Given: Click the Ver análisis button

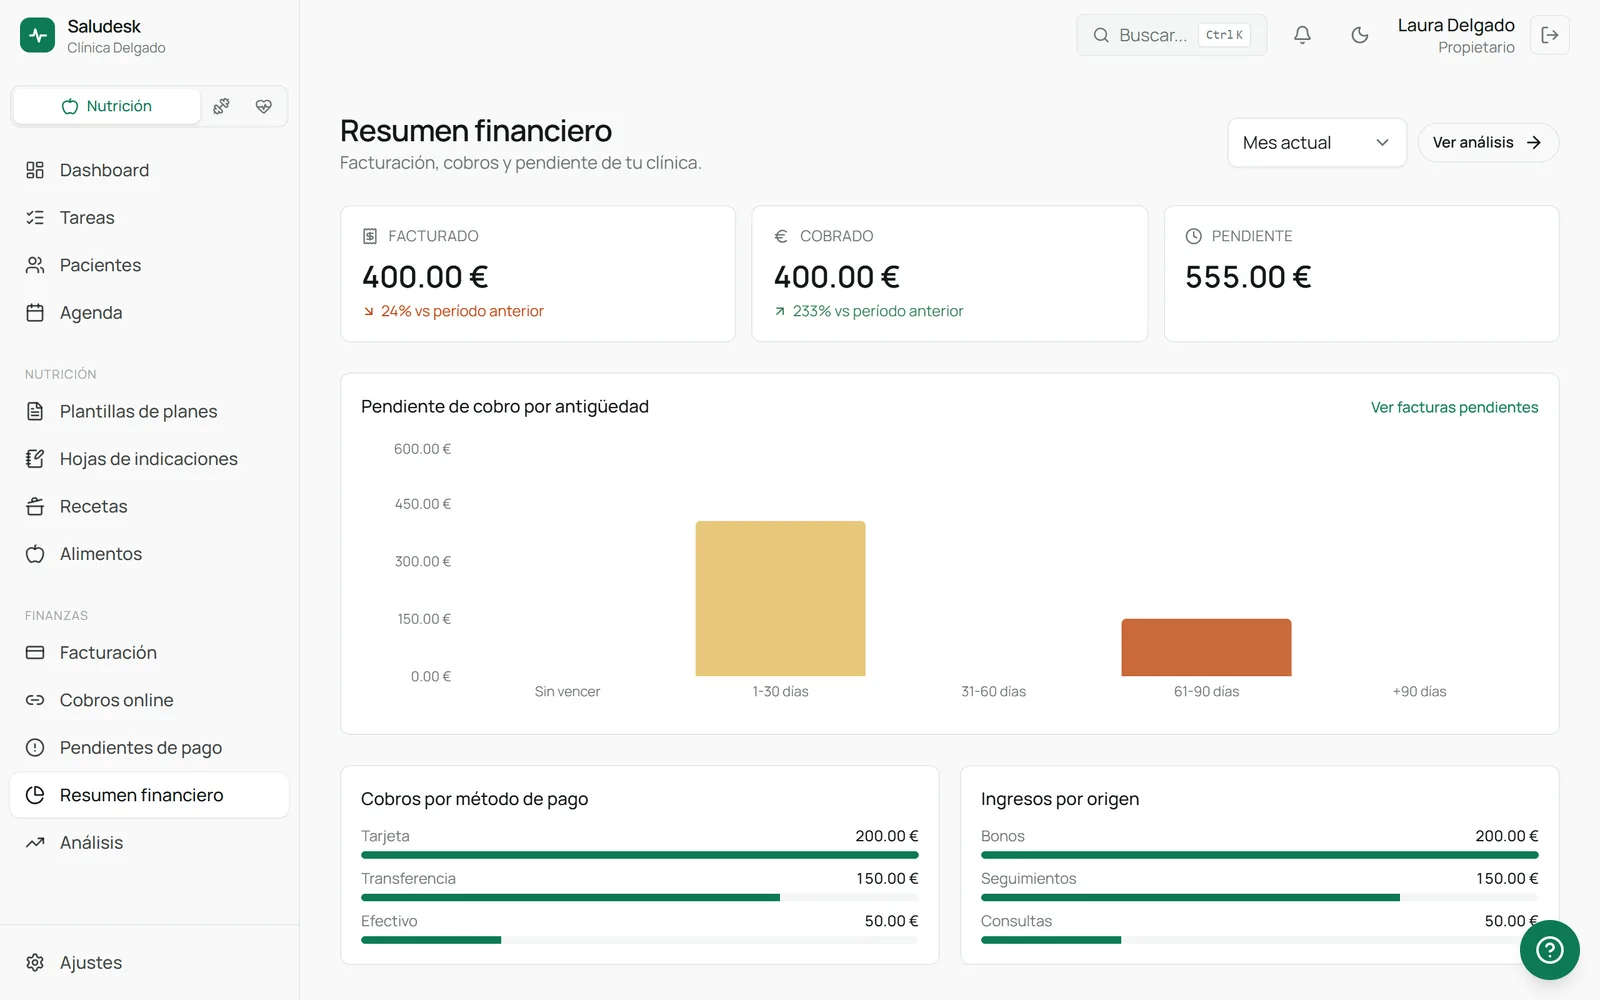Looking at the screenshot, I should click(x=1487, y=143).
